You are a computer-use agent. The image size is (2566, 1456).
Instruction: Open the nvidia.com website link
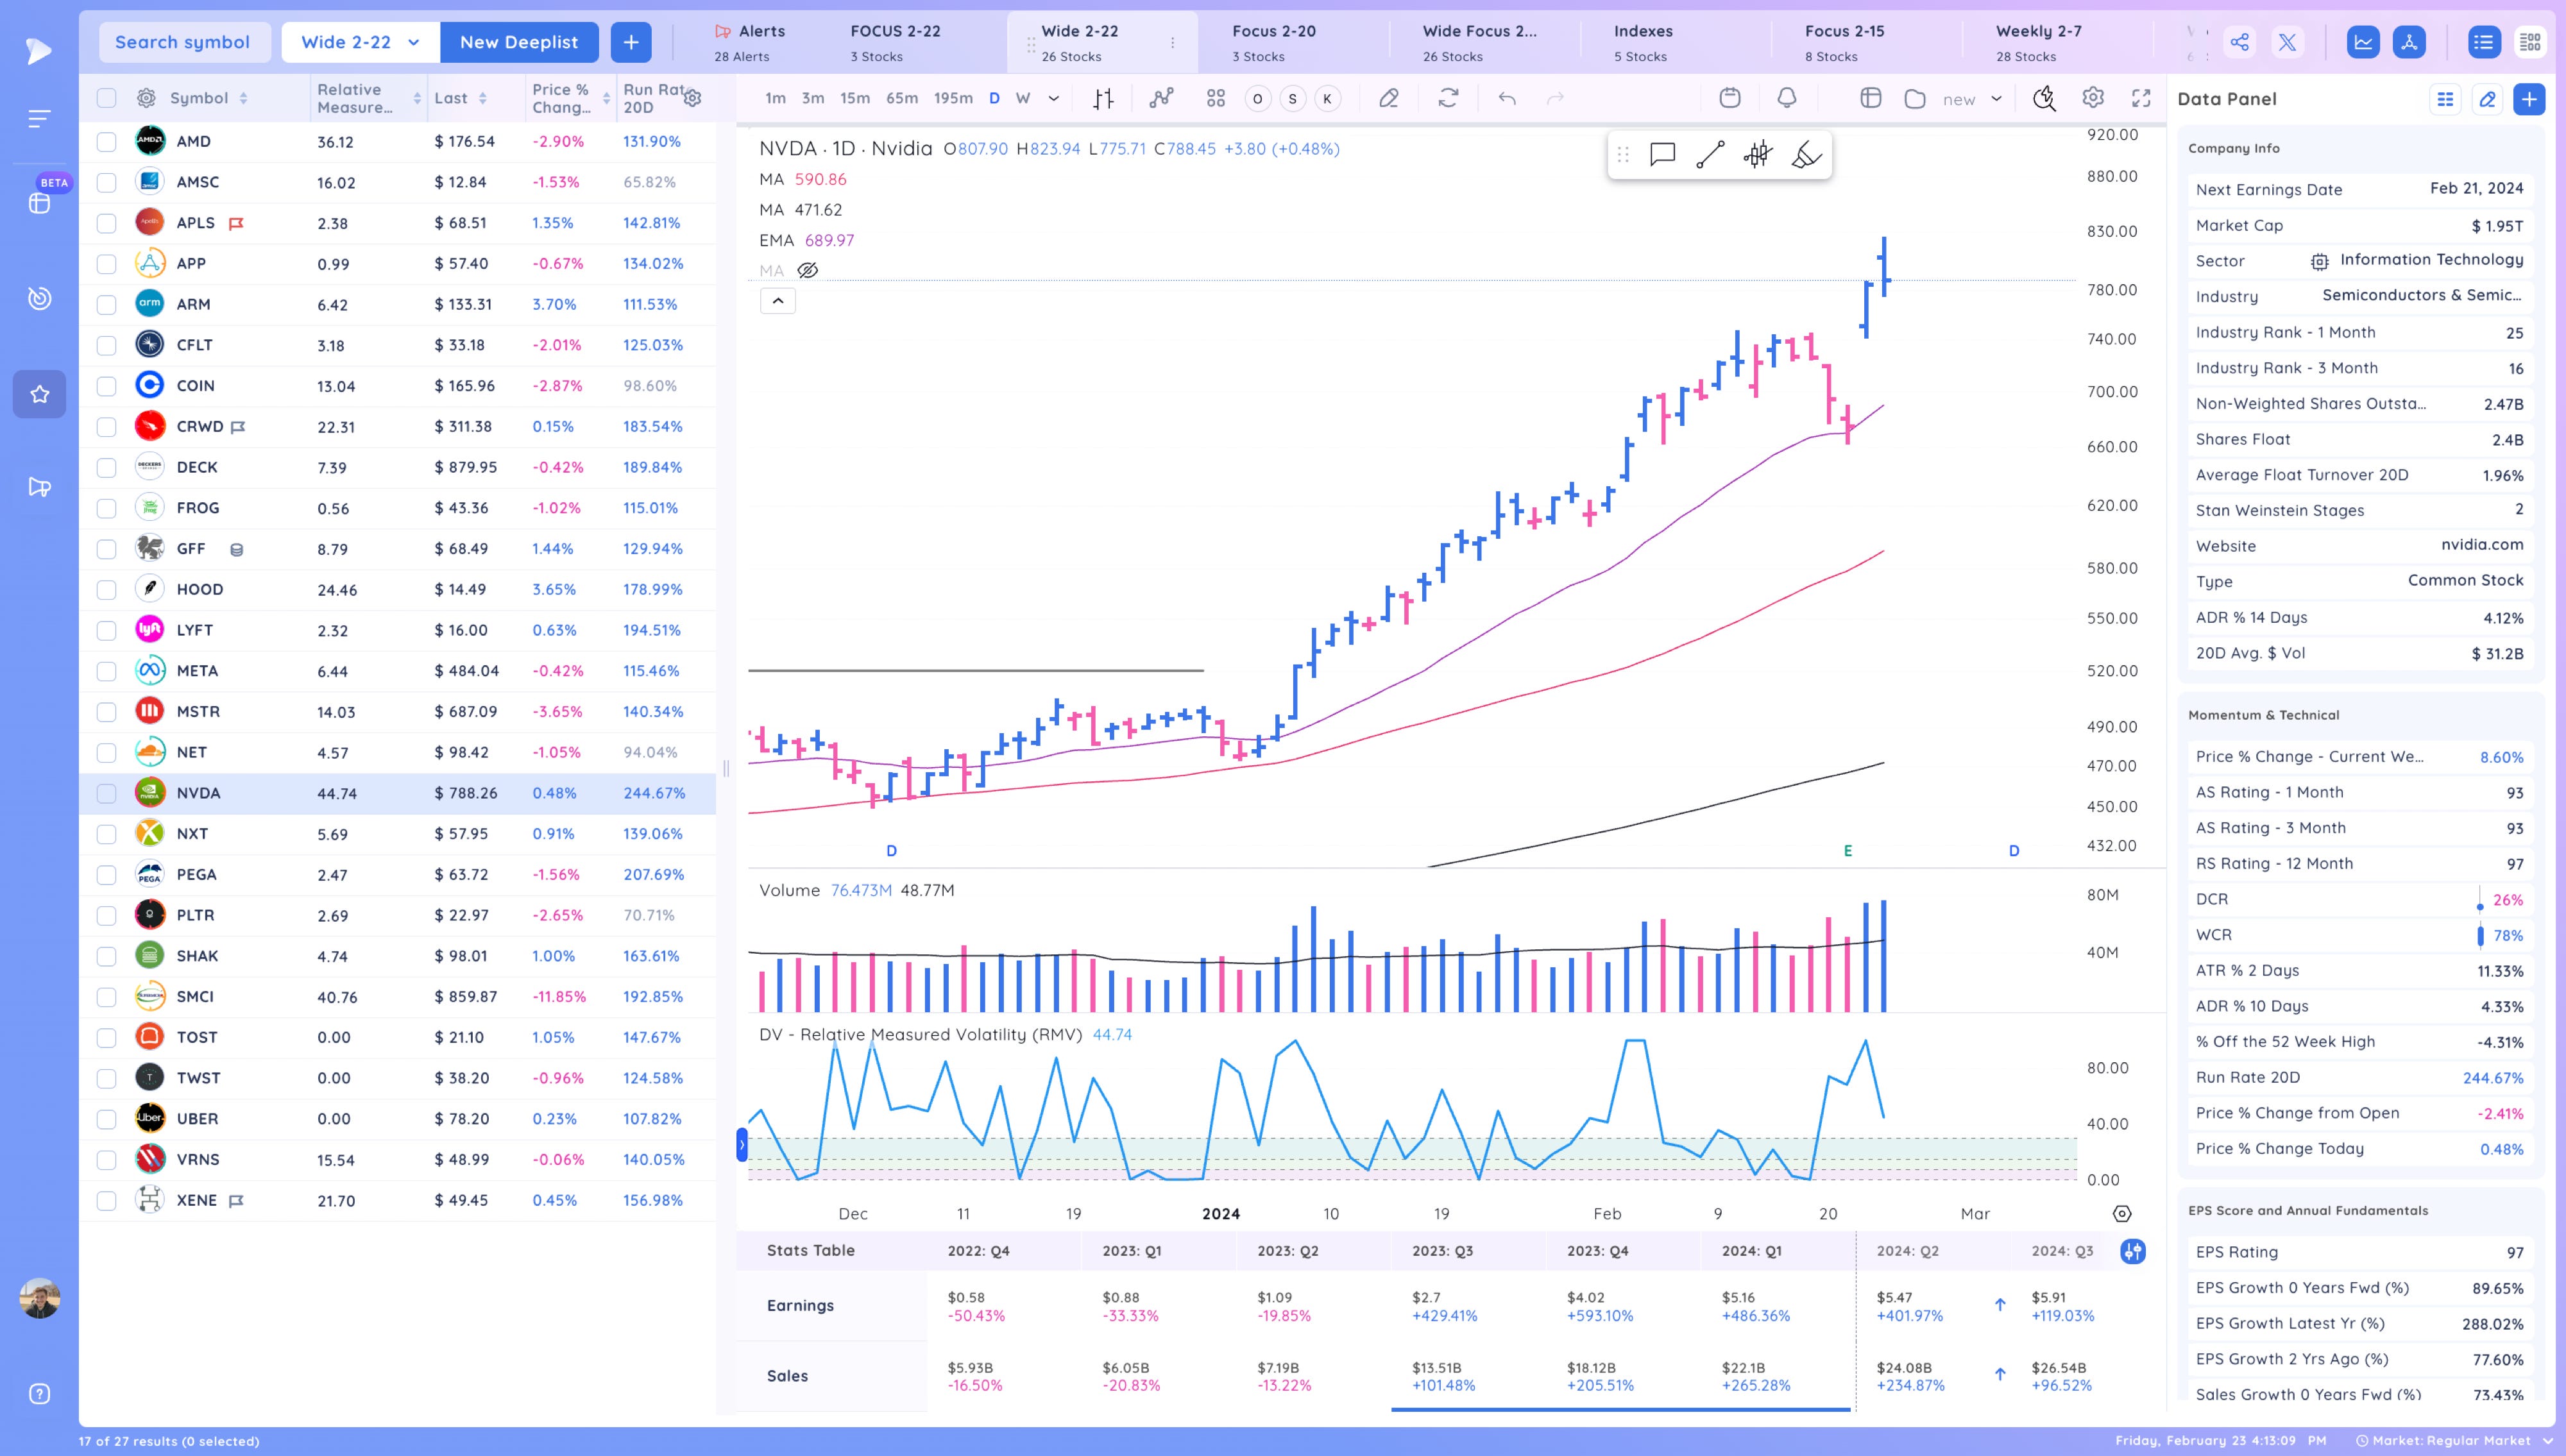pos(2482,545)
